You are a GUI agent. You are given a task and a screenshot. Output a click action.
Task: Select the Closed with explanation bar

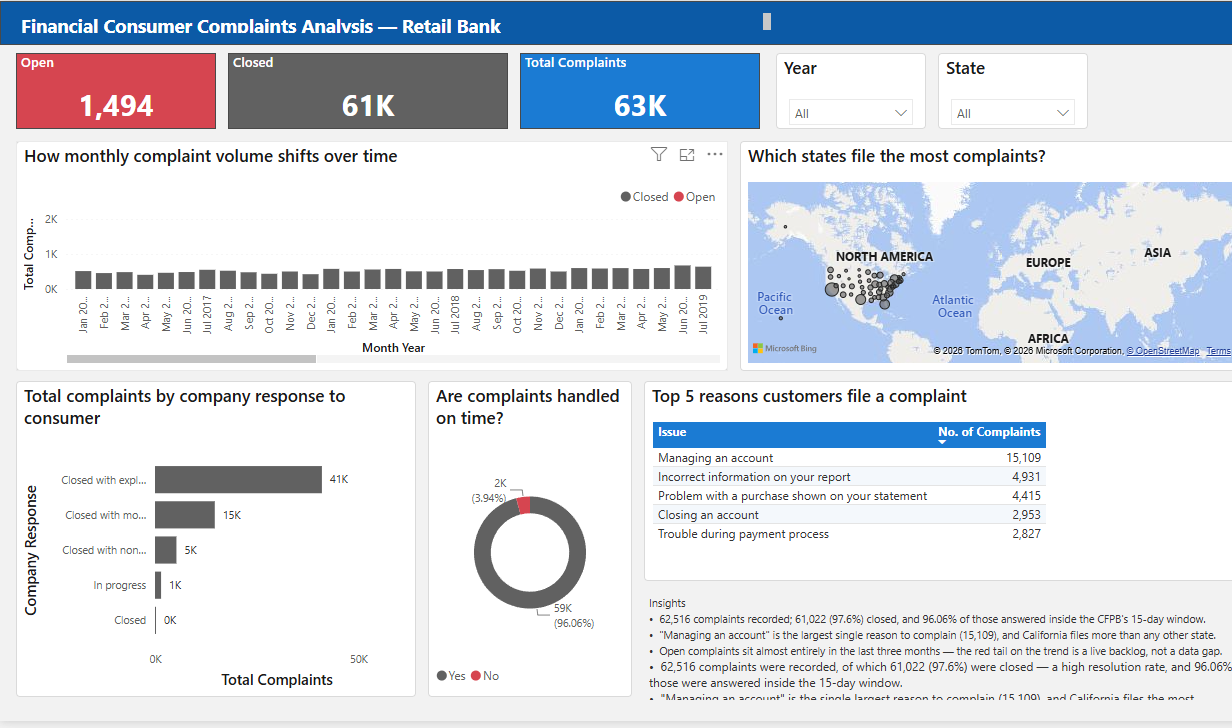click(x=238, y=480)
